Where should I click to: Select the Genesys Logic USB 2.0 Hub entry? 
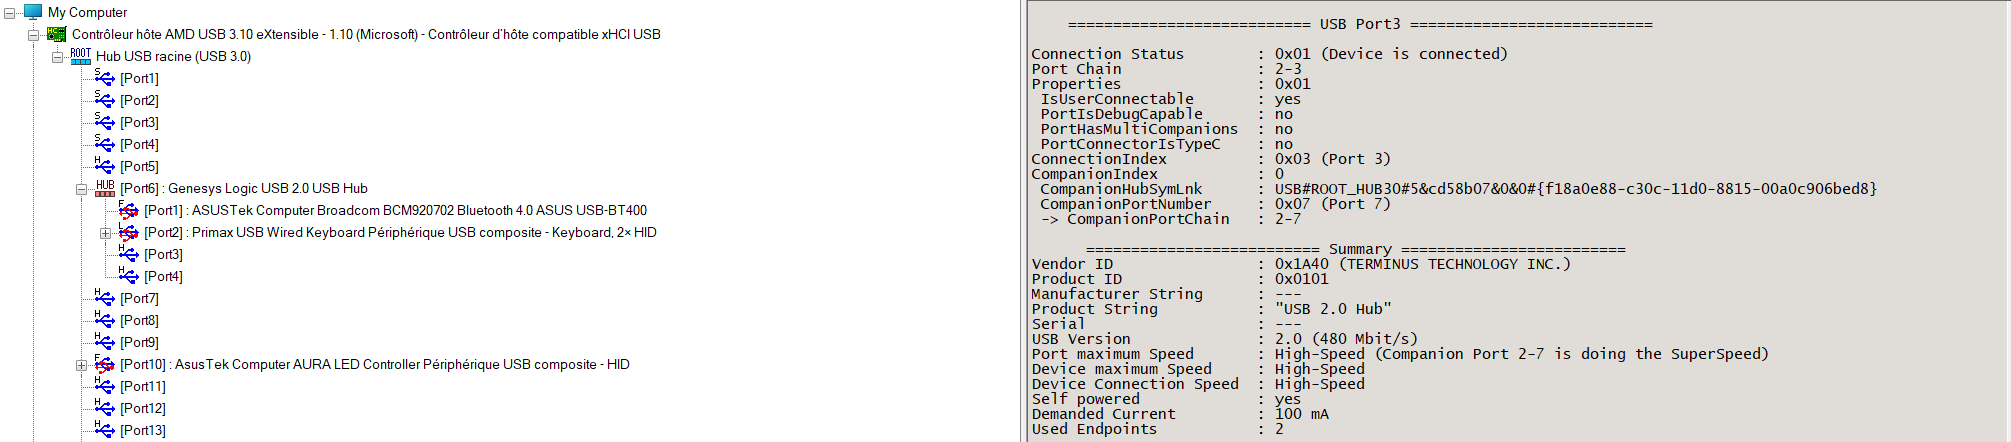coord(243,188)
